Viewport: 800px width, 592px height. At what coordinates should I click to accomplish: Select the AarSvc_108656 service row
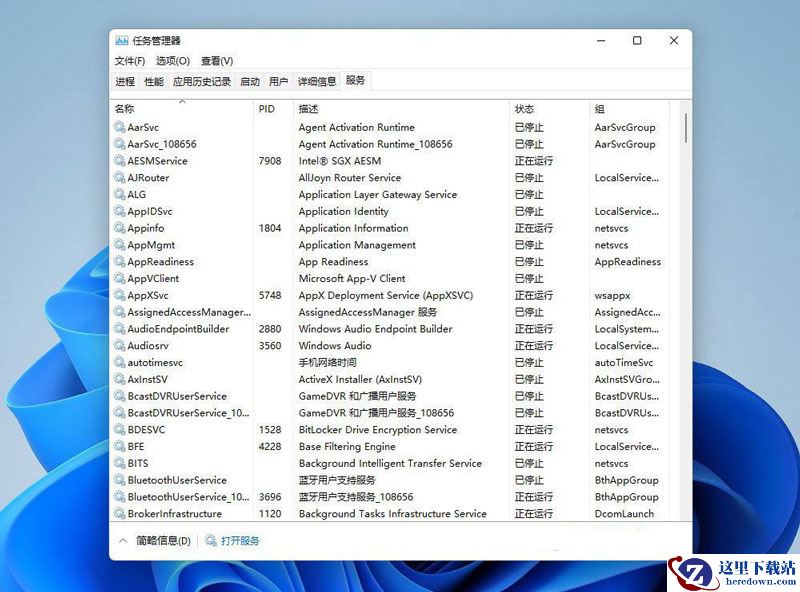click(x=390, y=144)
